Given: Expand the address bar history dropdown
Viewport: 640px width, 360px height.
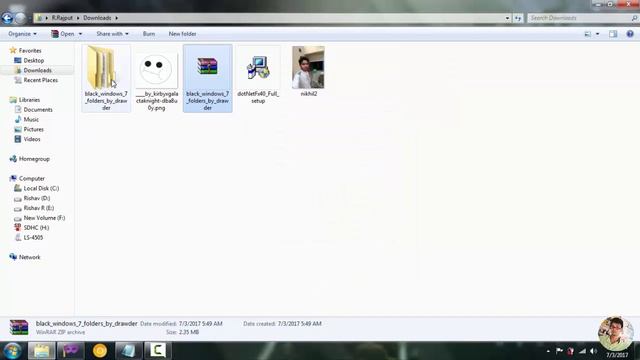Looking at the screenshot, I should pyautogui.click(x=507, y=18).
